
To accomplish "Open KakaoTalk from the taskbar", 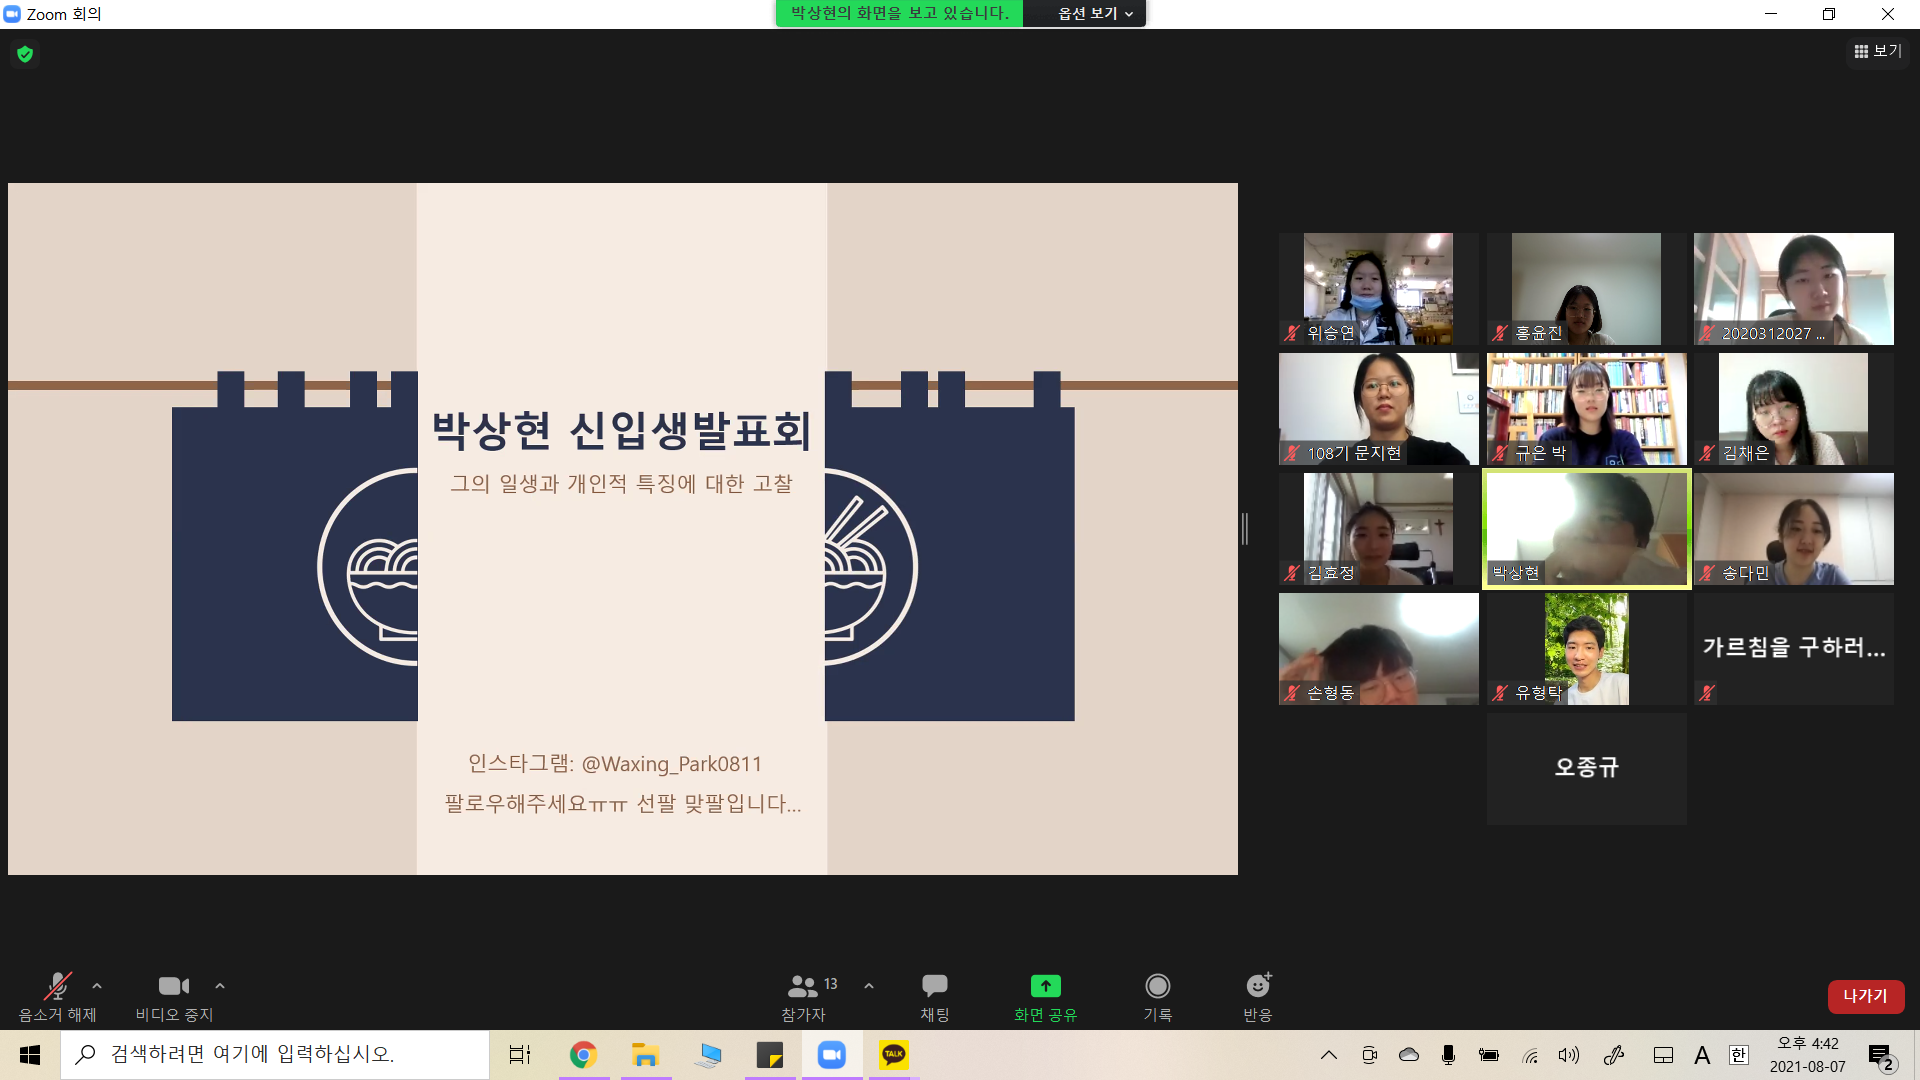I will point(893,1055).
